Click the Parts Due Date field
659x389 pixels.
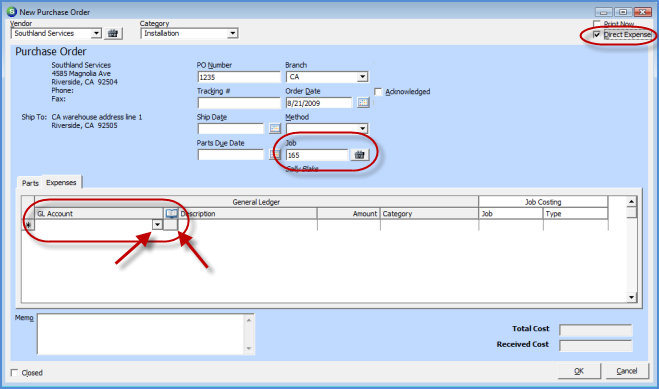point(231,155)
